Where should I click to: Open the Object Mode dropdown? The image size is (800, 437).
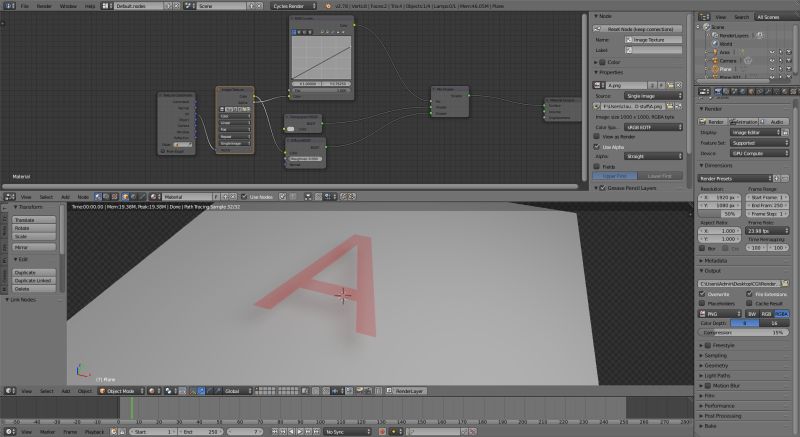point(121,391)
